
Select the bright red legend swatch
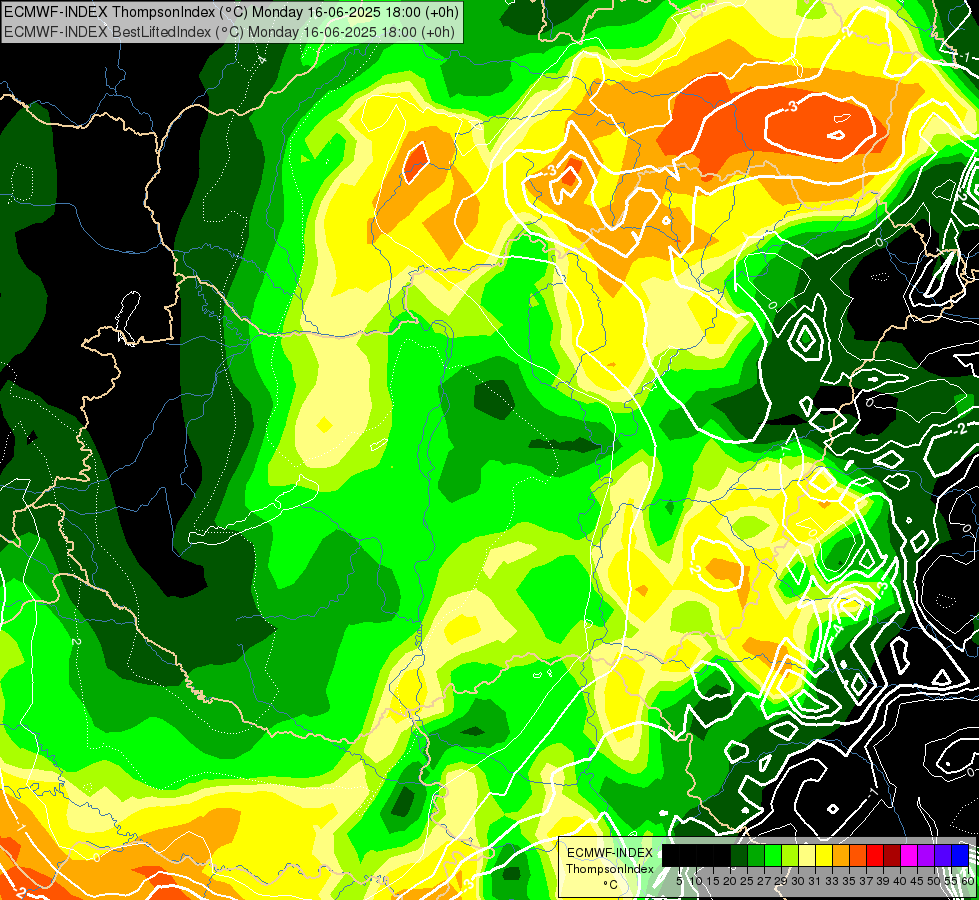click(874, 855)
